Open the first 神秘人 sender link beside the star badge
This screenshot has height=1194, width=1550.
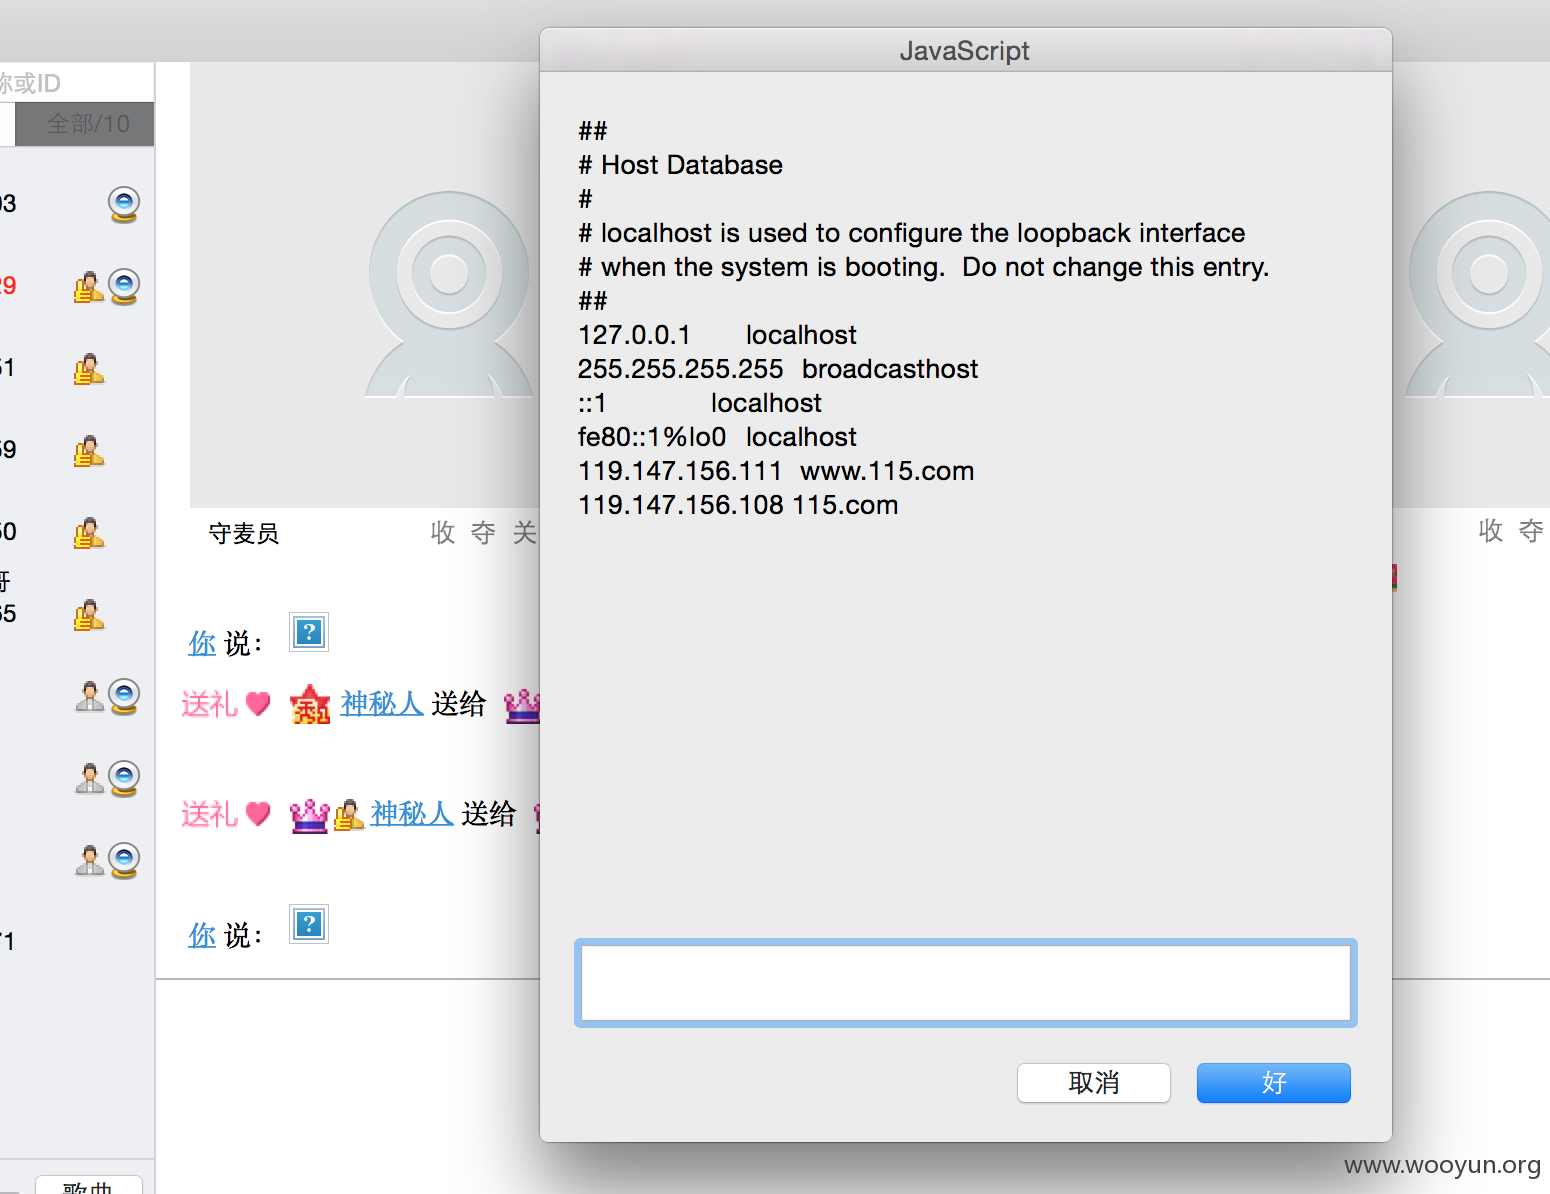click(x=382, y=704)
